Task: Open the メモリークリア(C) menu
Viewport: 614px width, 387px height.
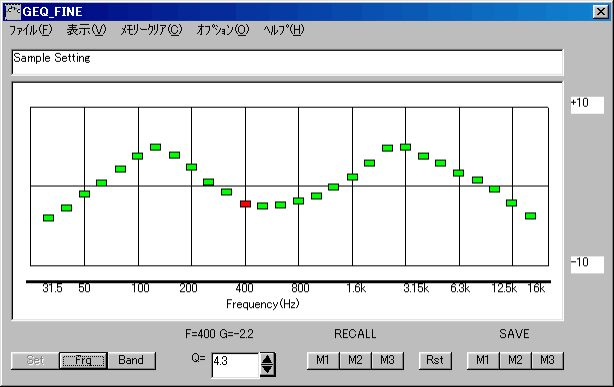Action: coord(151,30)
